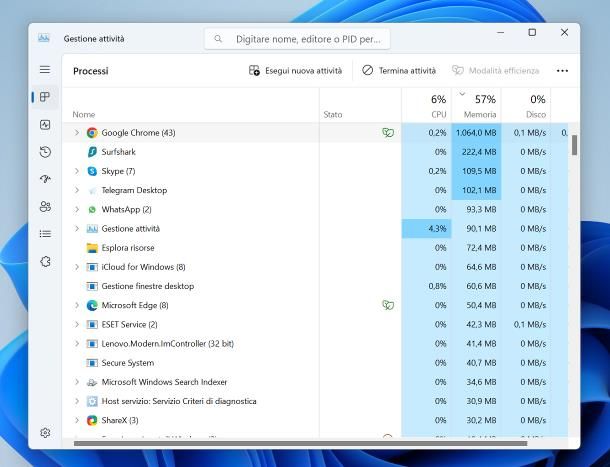This screenshot has width=610, height=467.
Task: Click the search magnifier icon
Action: [x=218, y=39]
